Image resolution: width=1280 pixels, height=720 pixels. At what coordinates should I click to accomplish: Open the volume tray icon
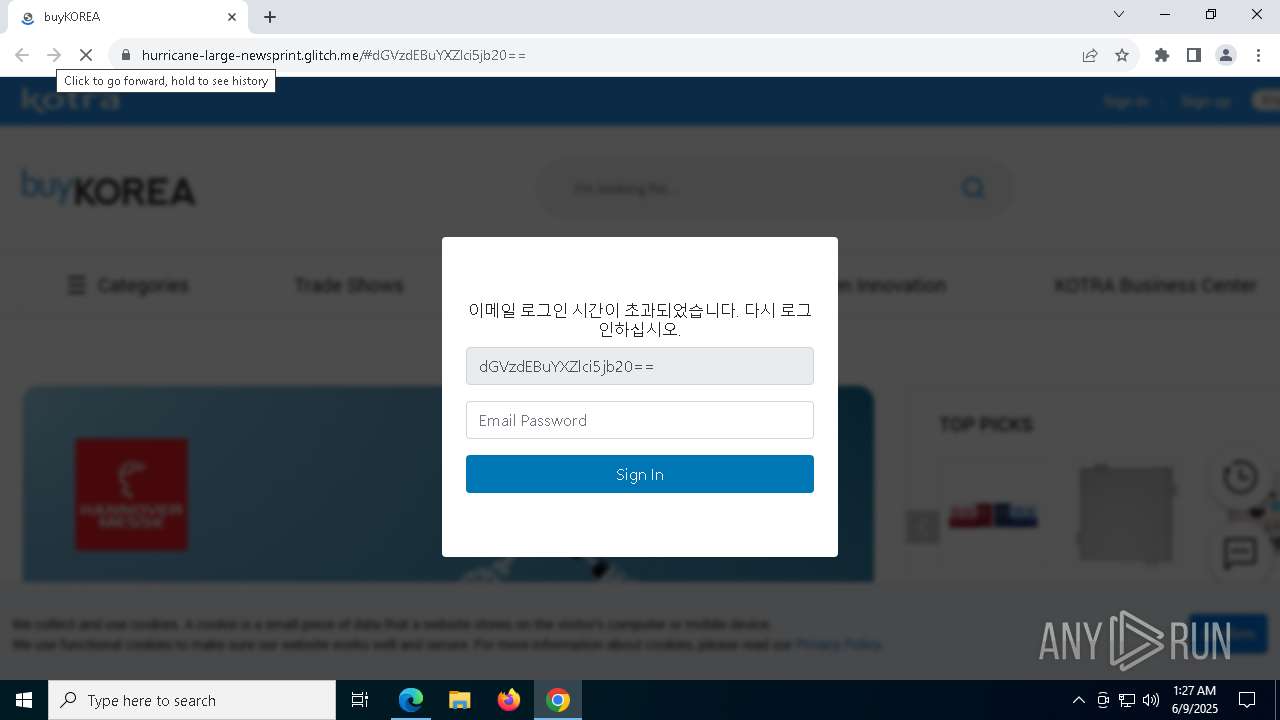(x=1151, y=700)
